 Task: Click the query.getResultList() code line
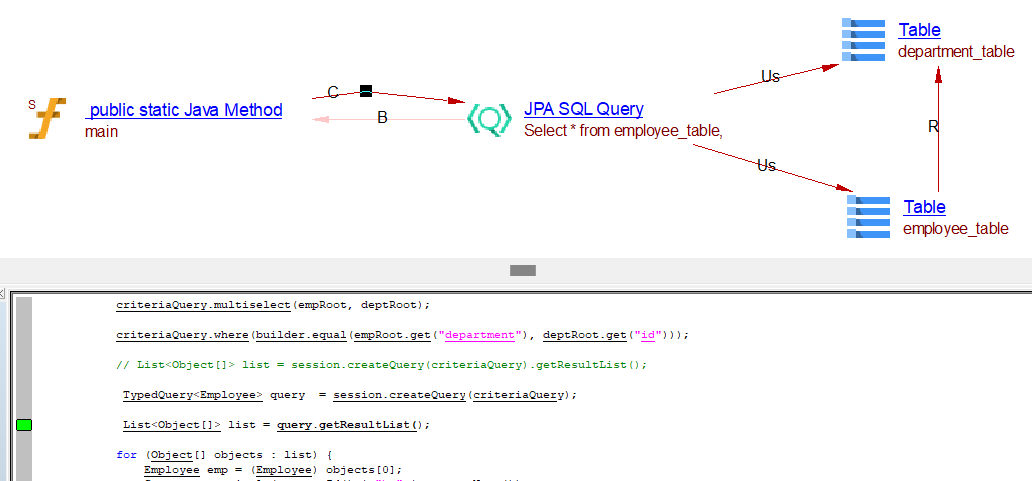(x=276, y=425)
